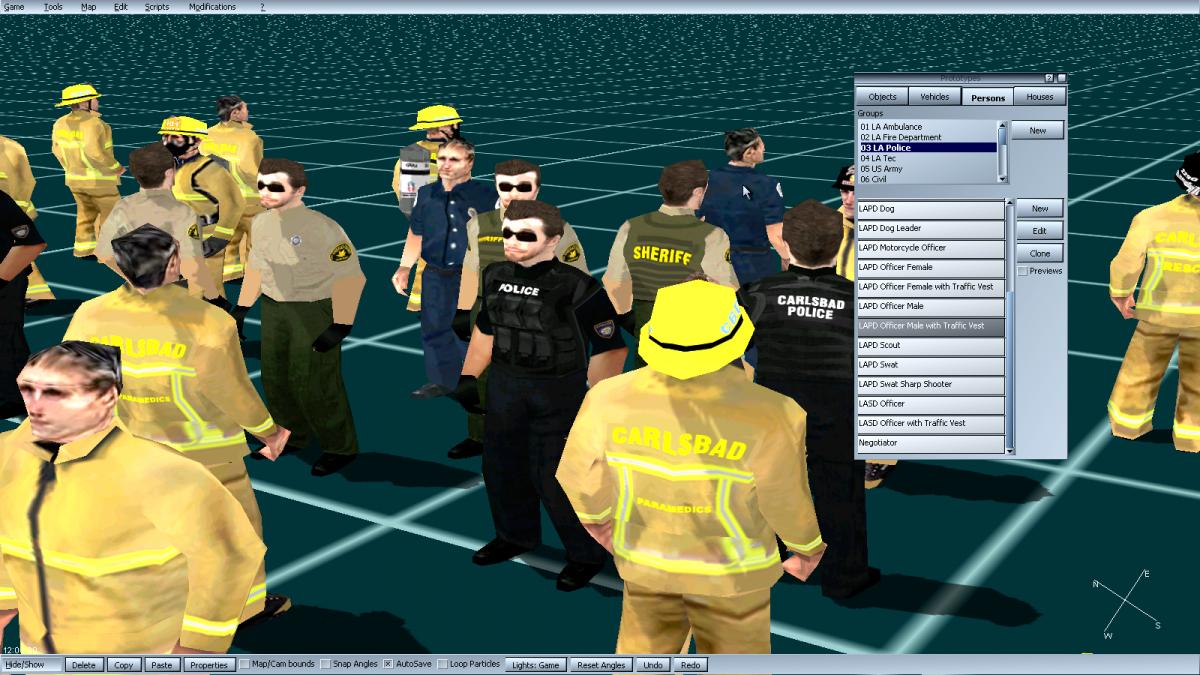Switch to the Houses tab
Screen dimensions: 1200x675
[1039, 97]
